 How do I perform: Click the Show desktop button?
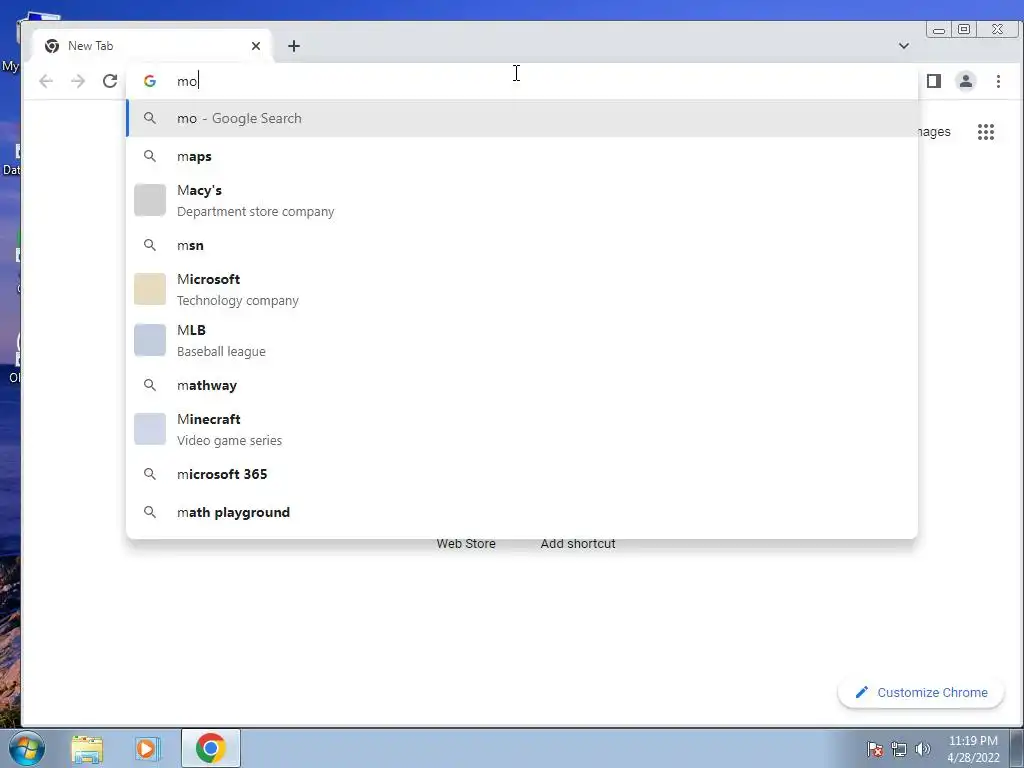[x=1017, y=748]
